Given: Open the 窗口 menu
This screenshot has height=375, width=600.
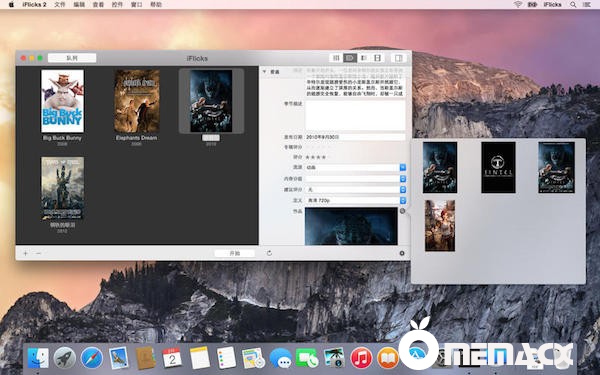Looking at the screenshot, I should [x=137, y=5].
